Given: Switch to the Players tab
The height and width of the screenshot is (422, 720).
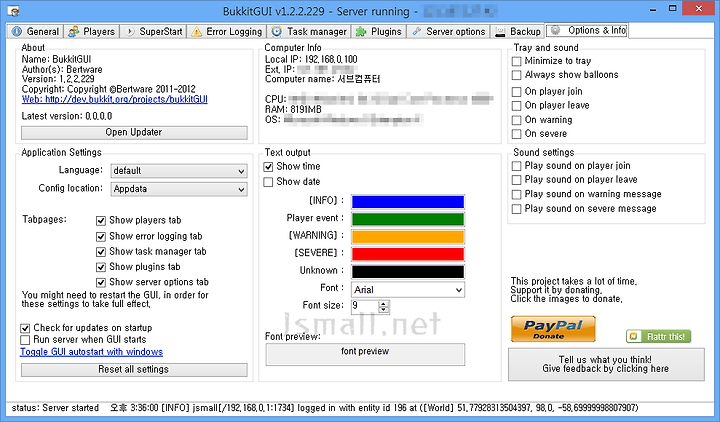Looking at the screenshot, I should click(x=92, y=31).
